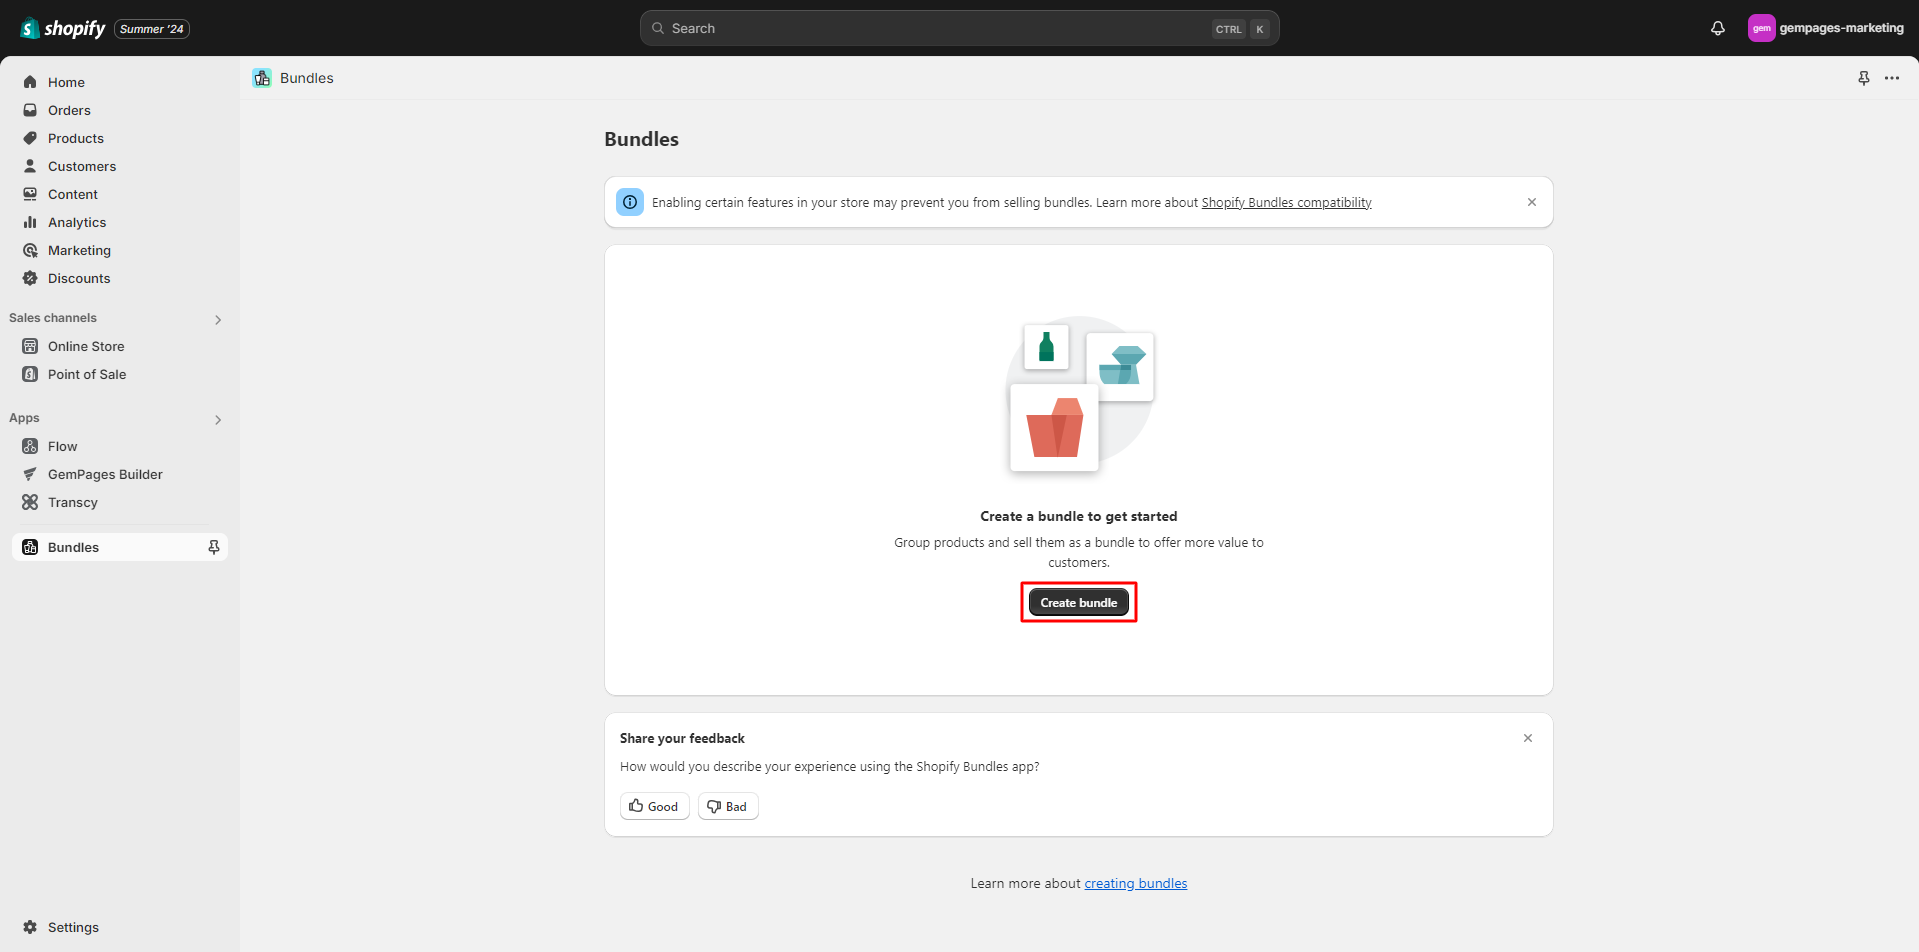
Task: Open the more actions menu next to the pin
Action: pyautogui.click(x=1892, y=77)
